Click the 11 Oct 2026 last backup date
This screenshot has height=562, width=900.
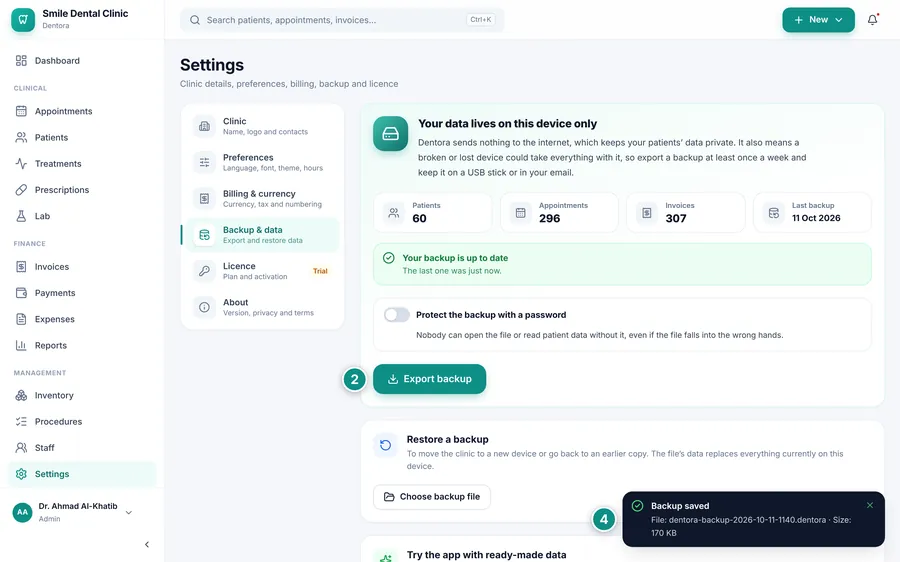[x=816, y=218]
